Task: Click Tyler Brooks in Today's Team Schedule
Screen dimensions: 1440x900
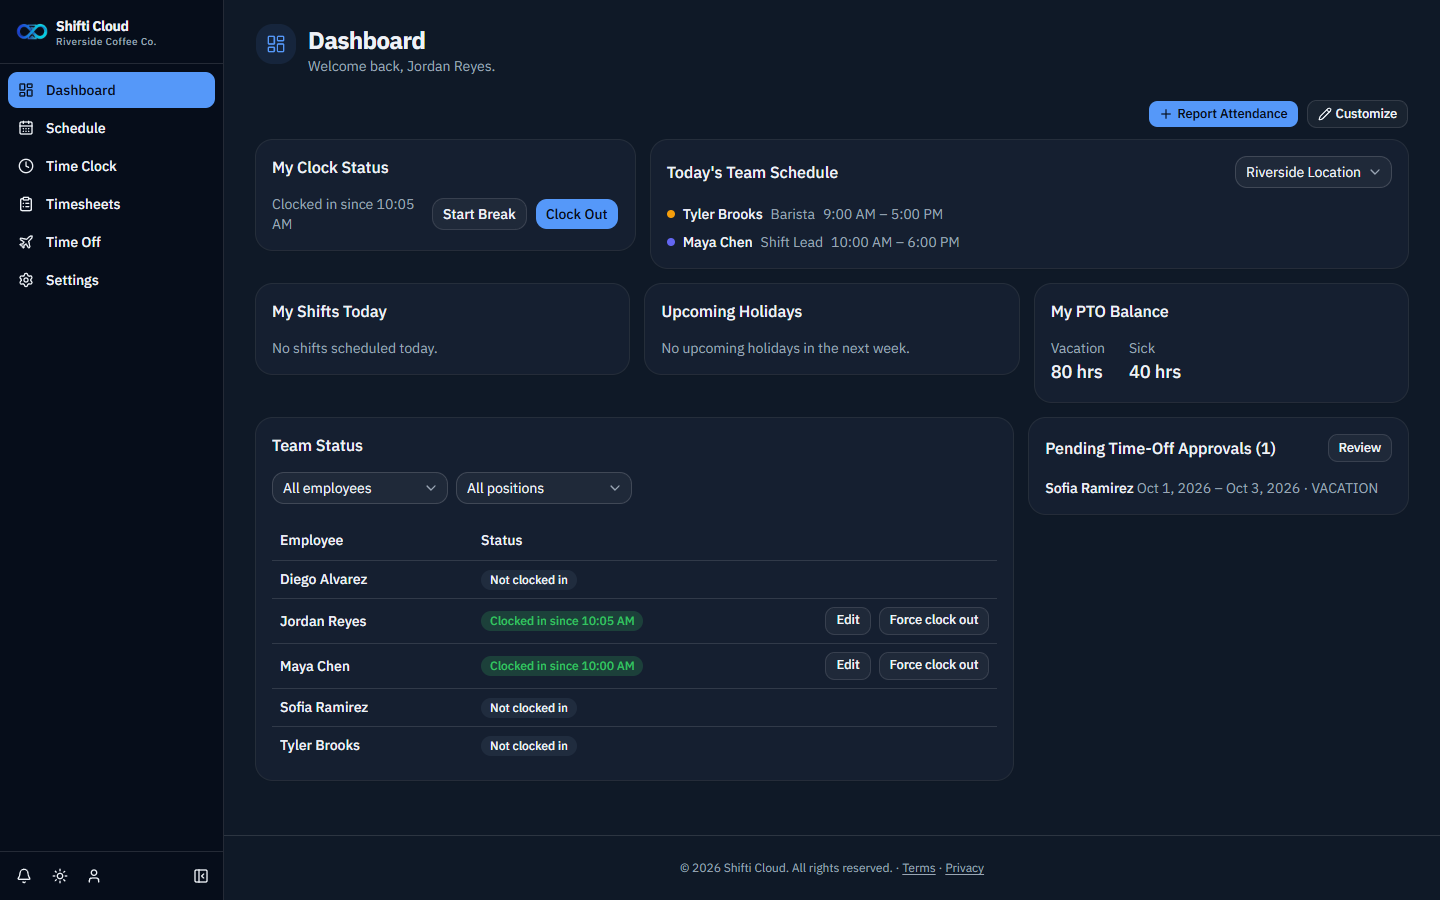Action: click(x=722, y=214)
